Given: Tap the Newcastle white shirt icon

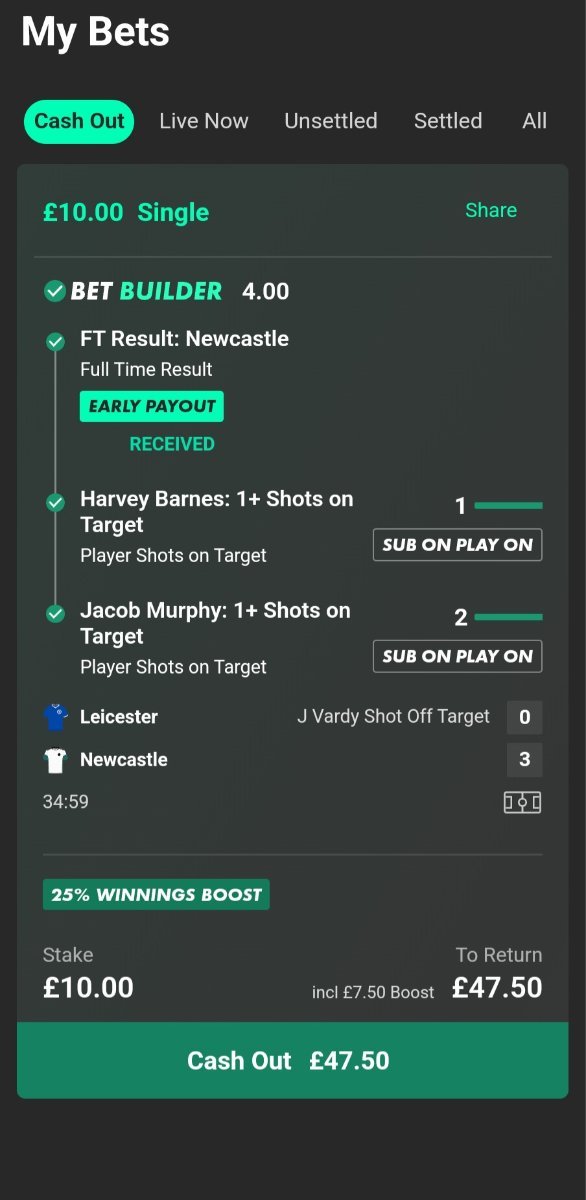Looking at the screenshot, I should 55,760.
